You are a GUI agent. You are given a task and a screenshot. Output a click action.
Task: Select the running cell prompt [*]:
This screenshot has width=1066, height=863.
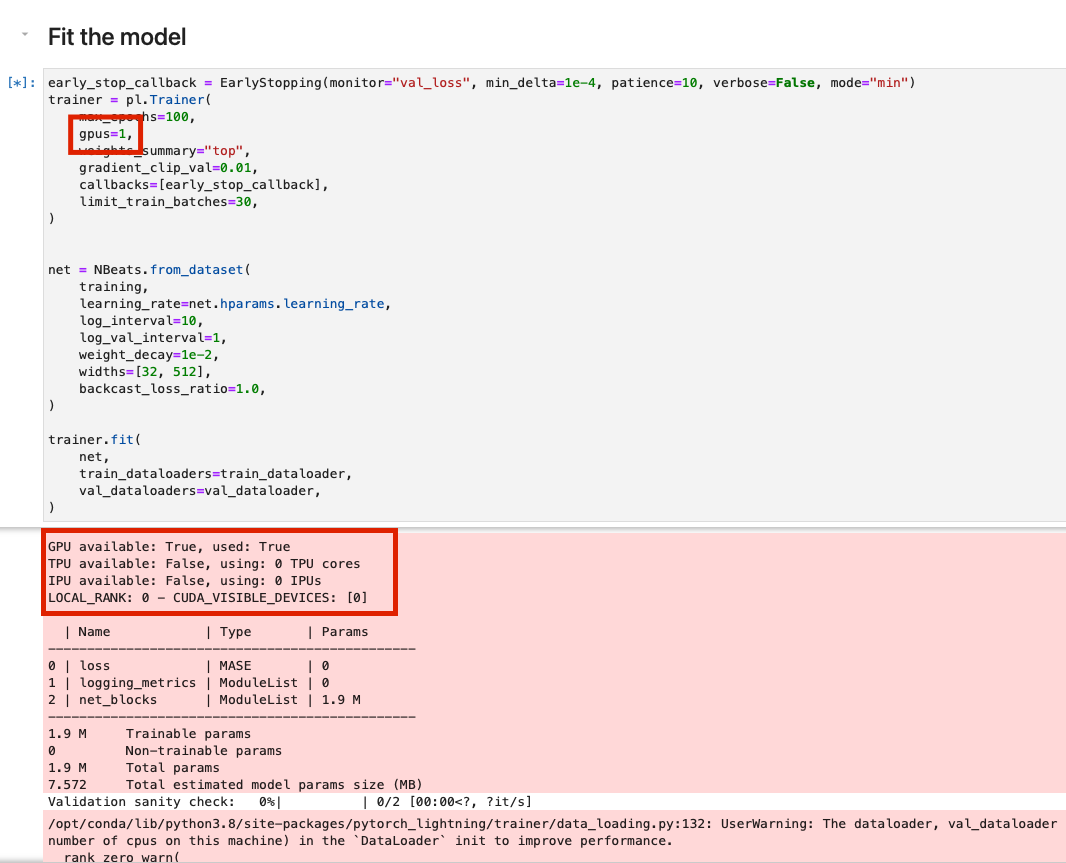click(21, 83)
